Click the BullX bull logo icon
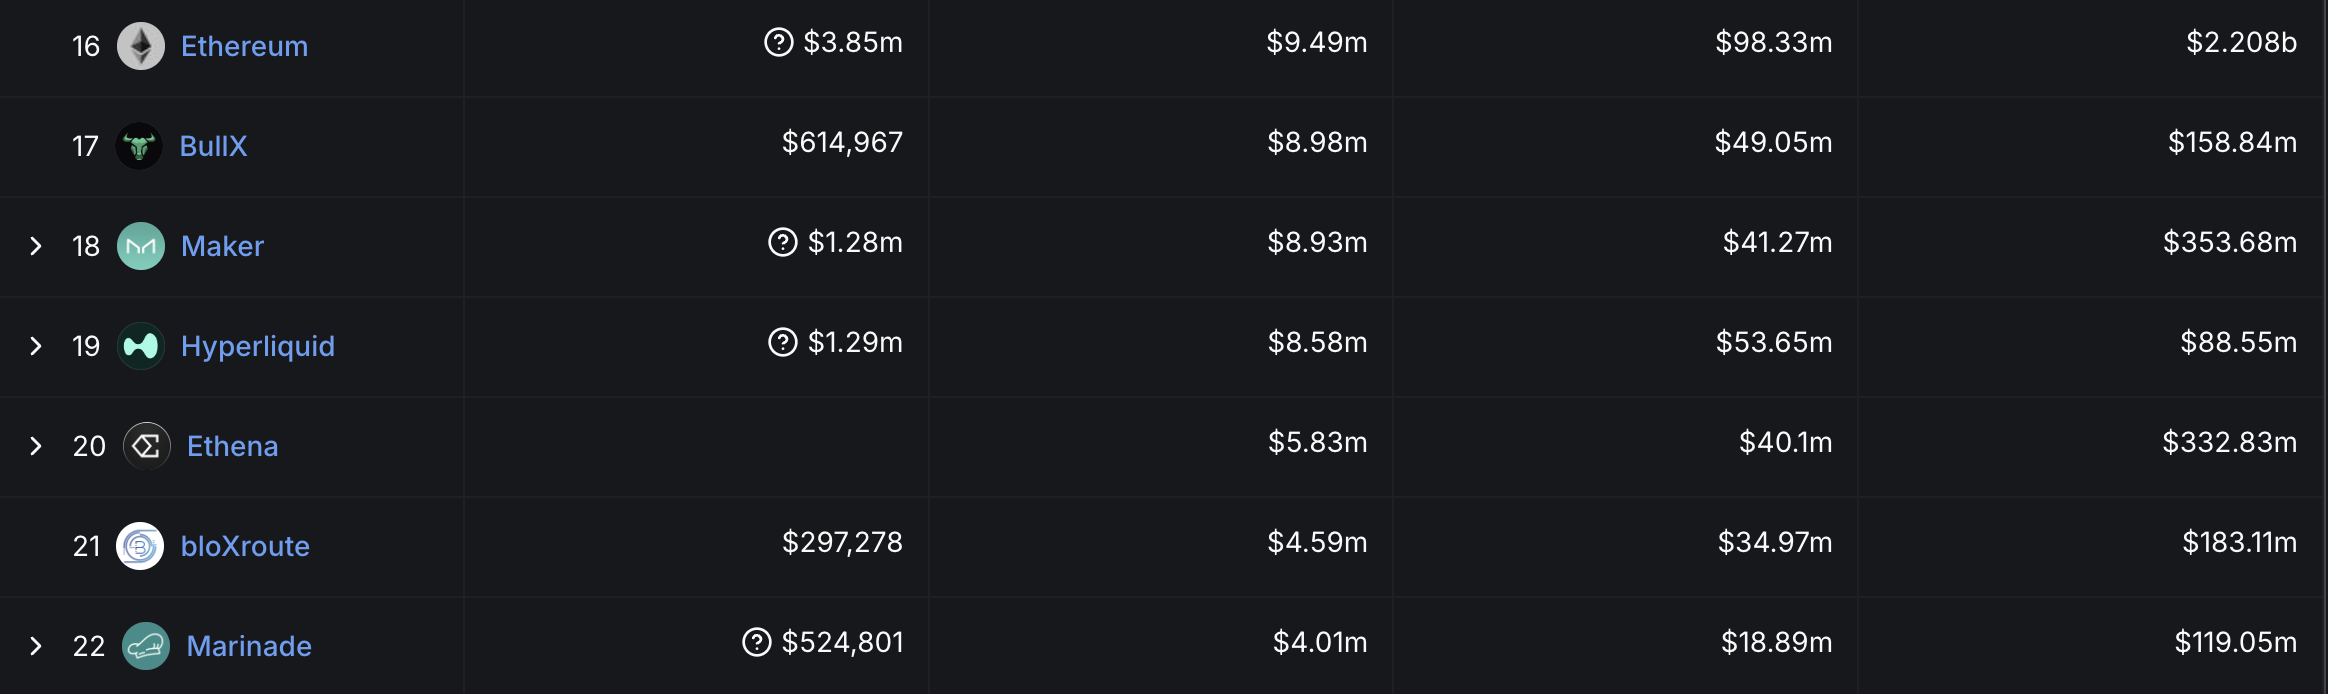 point(139,146)
